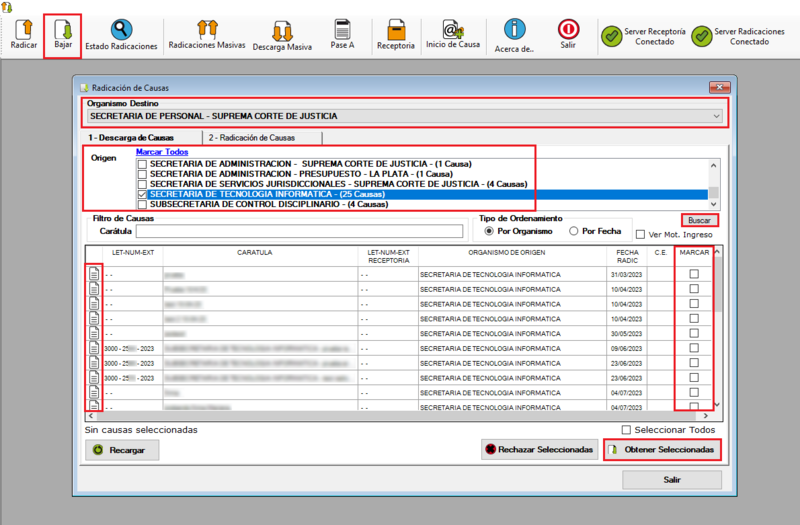The height and width of the screenshot is (525, 800).
Task: Click the Buscar button
Action: [x=699, y=220]
